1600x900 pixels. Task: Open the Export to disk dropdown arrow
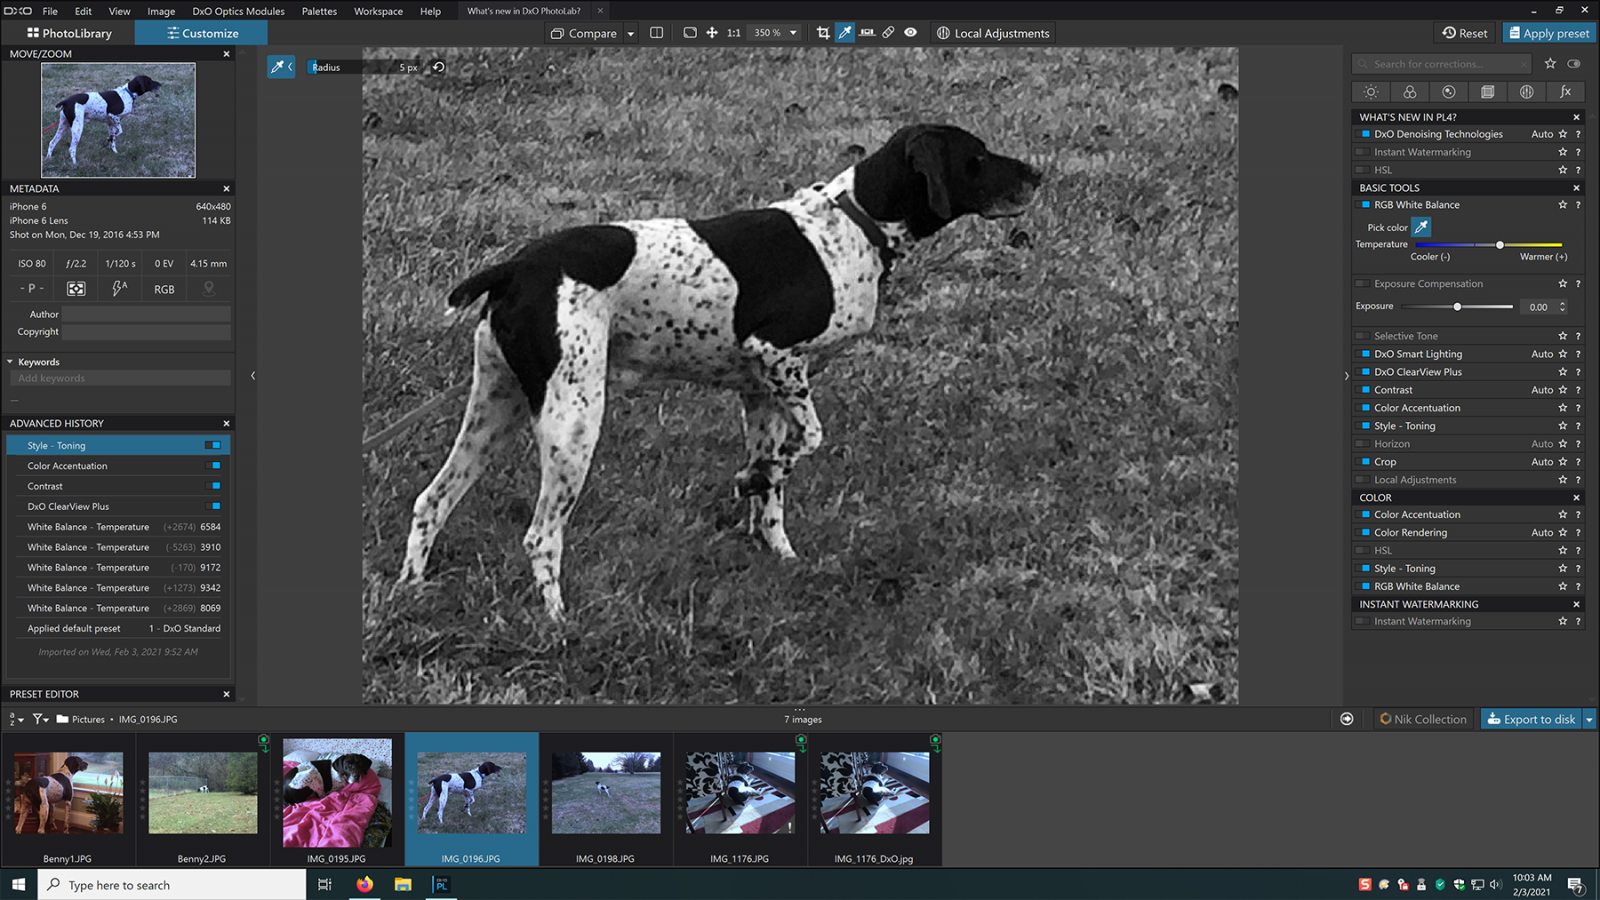click(1589, 719)
